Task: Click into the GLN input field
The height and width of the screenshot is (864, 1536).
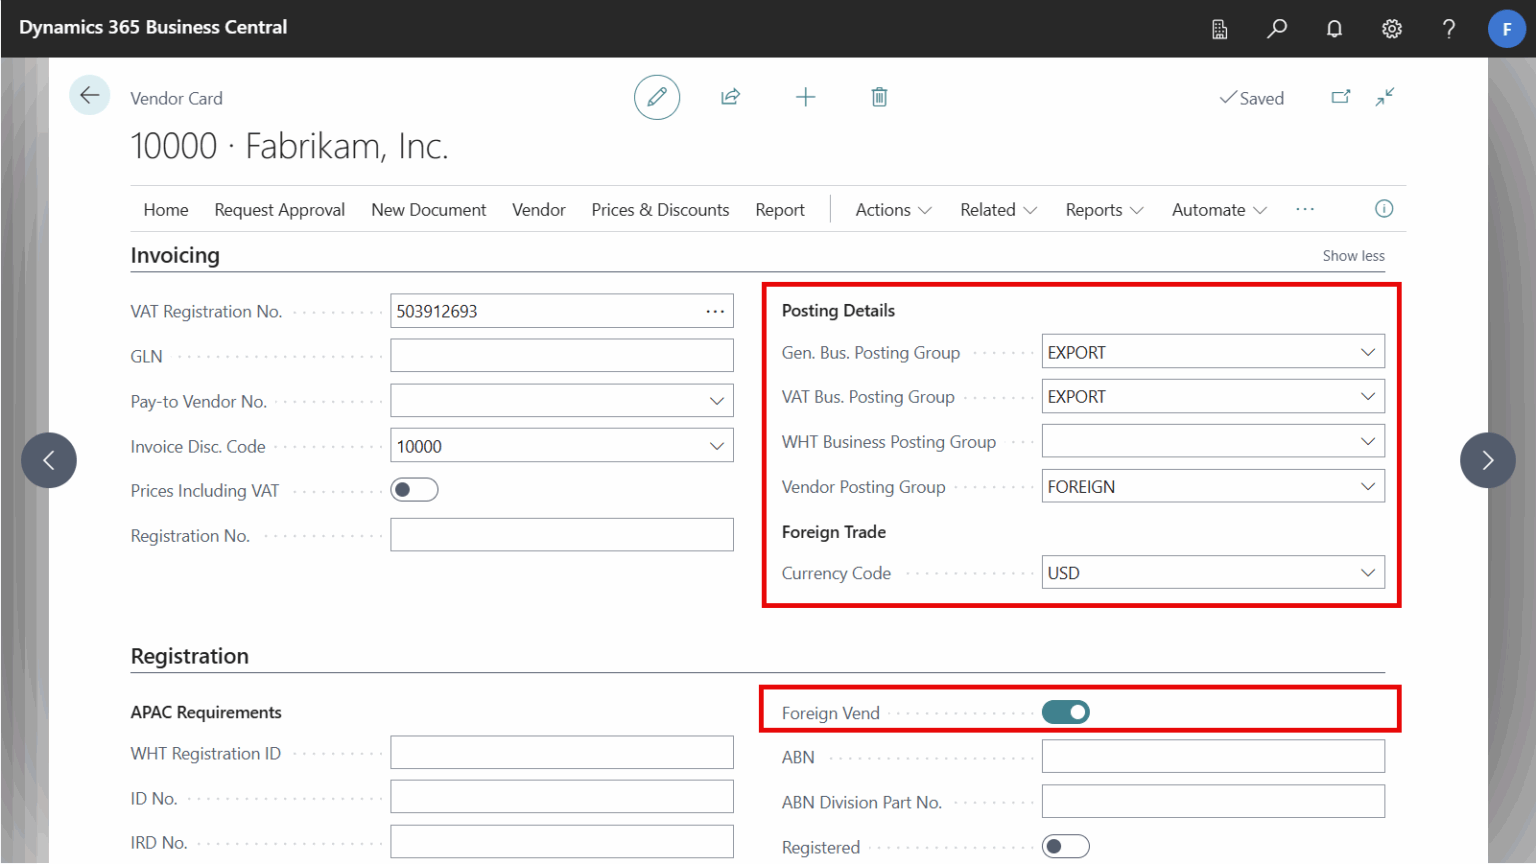Action: (561, 356)
